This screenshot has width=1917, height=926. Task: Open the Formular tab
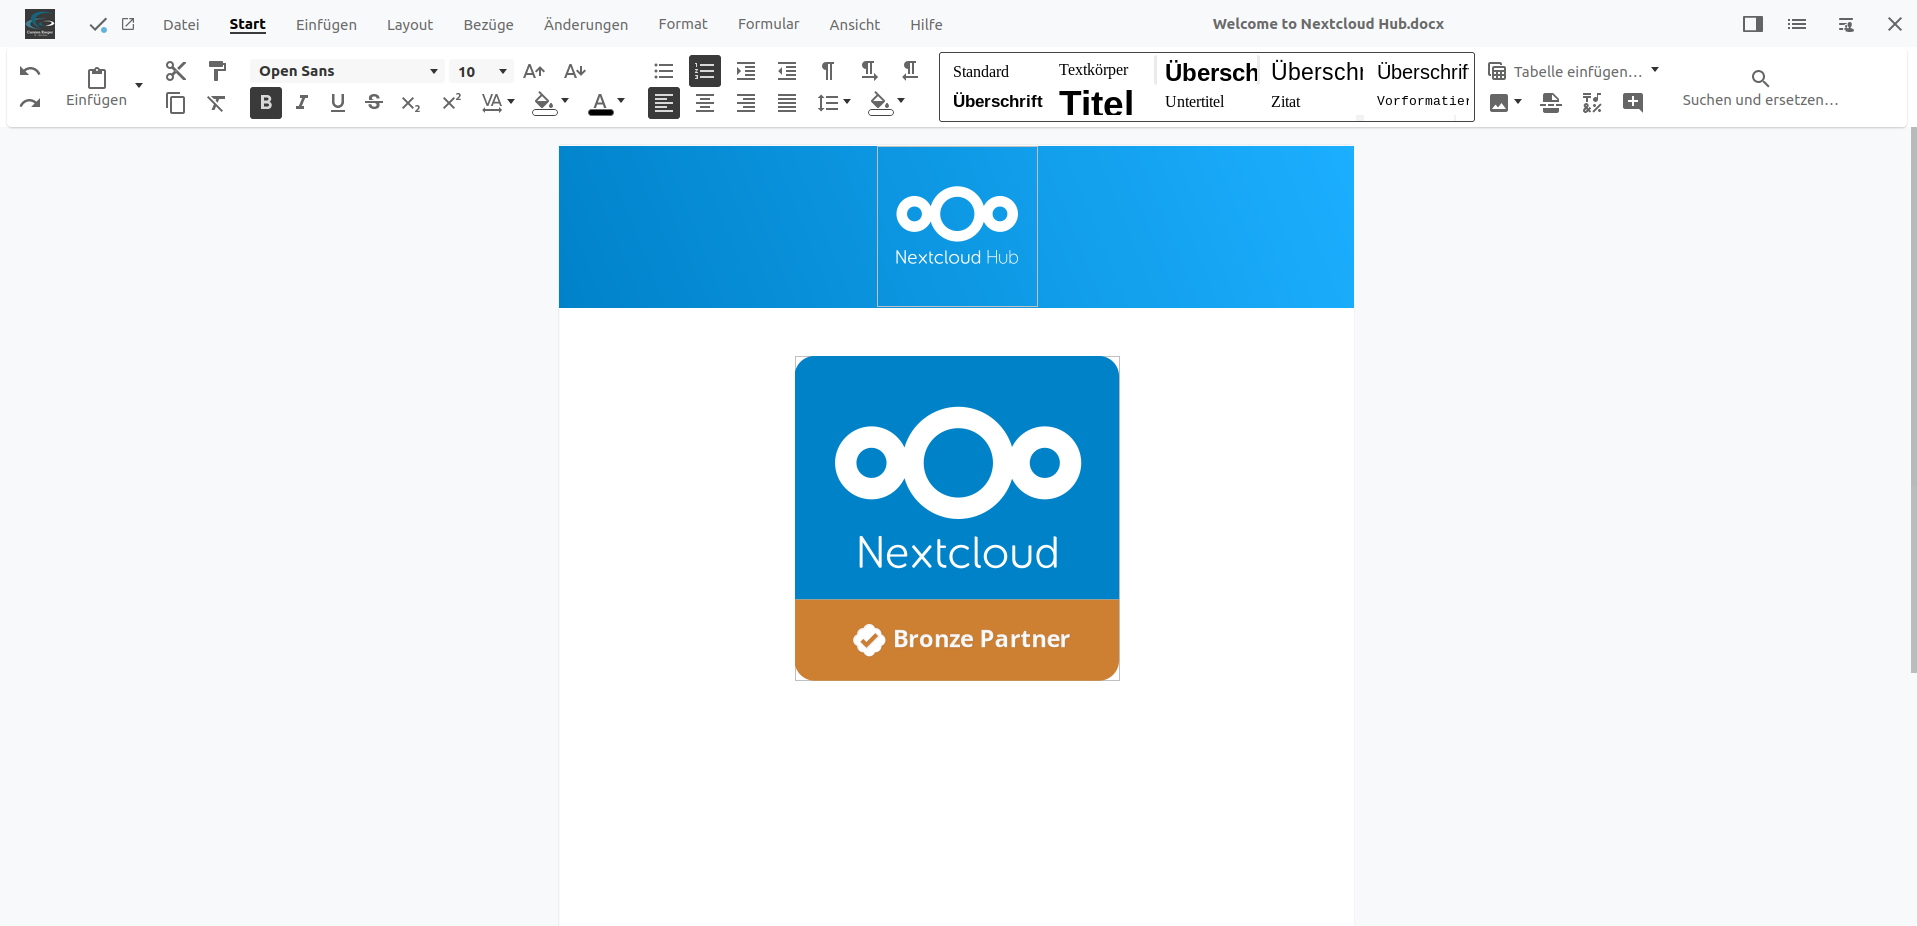(x=769, y=24)
